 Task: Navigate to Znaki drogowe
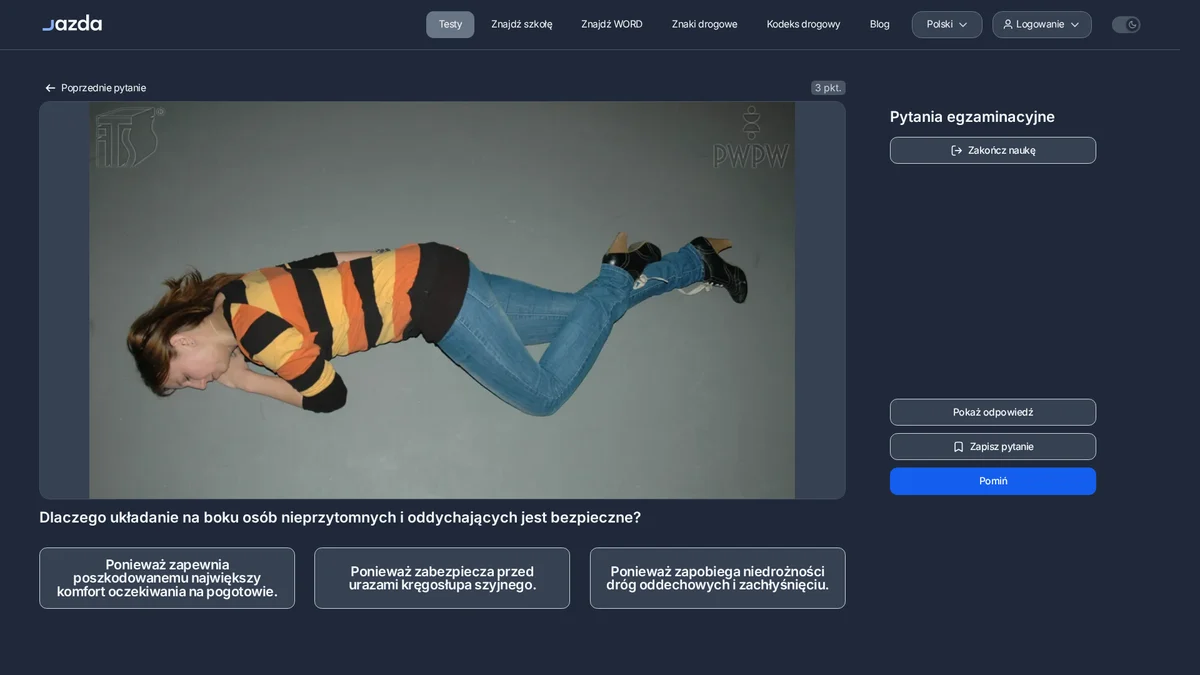pyautogui.click(x=704, y=25)
